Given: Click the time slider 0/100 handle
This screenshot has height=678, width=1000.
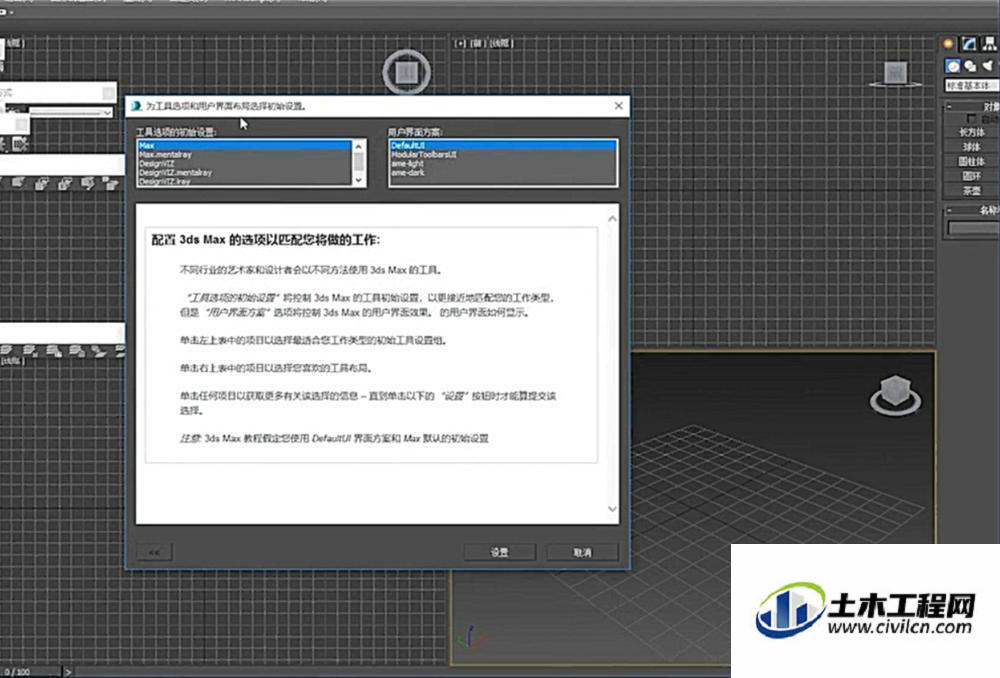Looking at the screenshot, I should [30, 672].
